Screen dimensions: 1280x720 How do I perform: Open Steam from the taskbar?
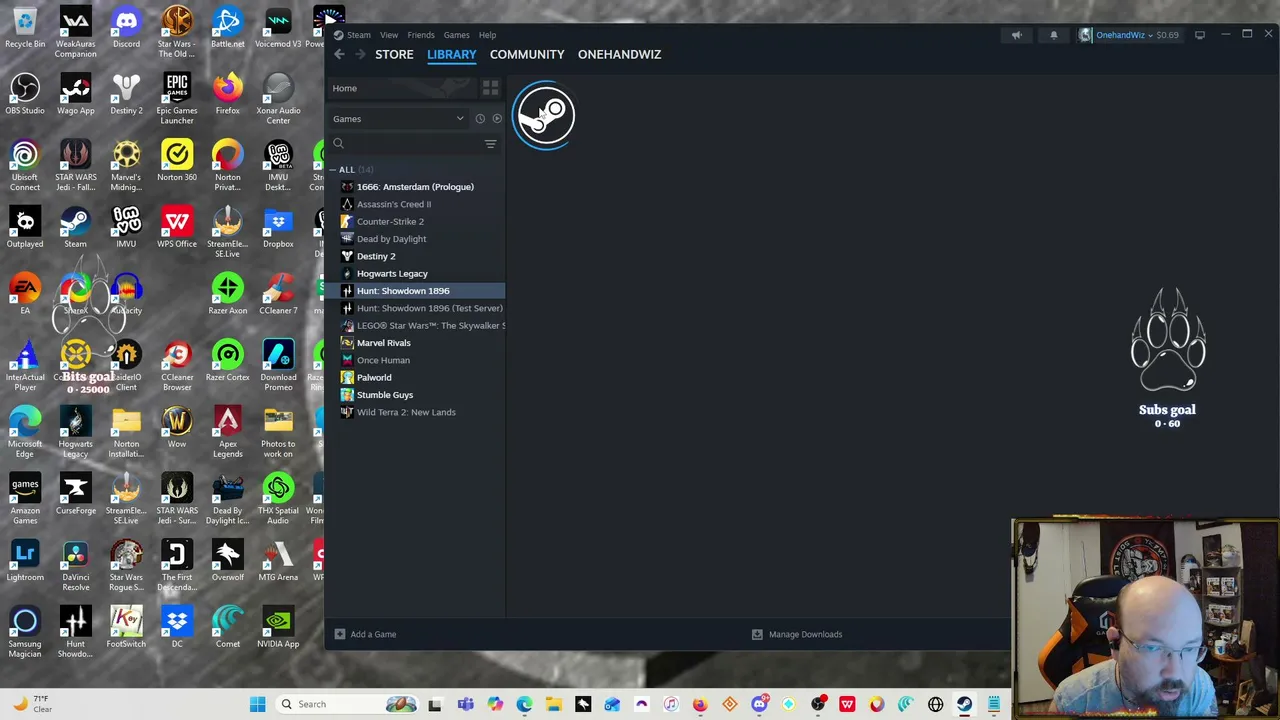tap(964, 704)
